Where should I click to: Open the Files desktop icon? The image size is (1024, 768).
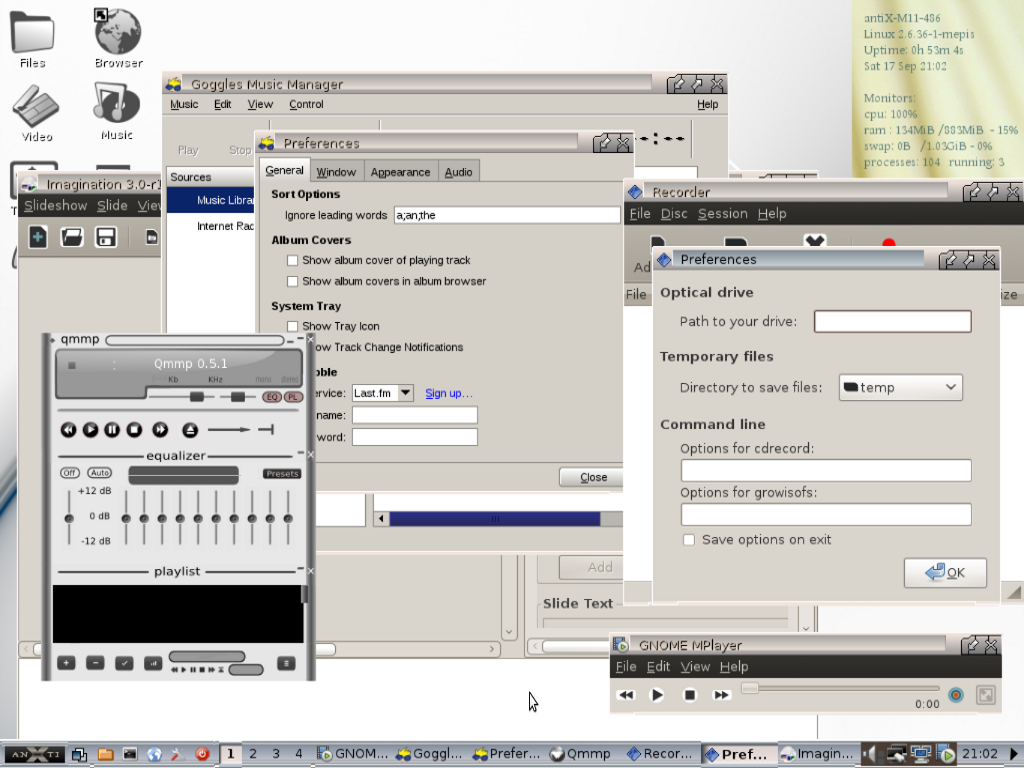click(x=33, y=39)
